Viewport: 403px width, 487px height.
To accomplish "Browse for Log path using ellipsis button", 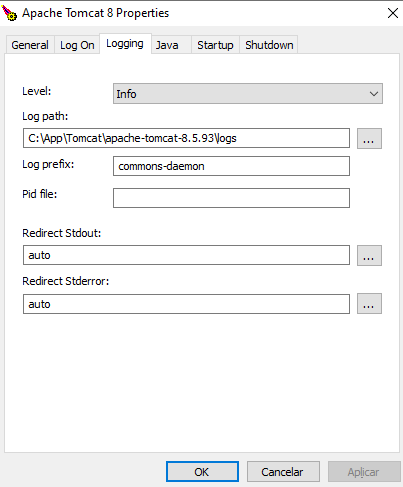I will coord(369,138).
